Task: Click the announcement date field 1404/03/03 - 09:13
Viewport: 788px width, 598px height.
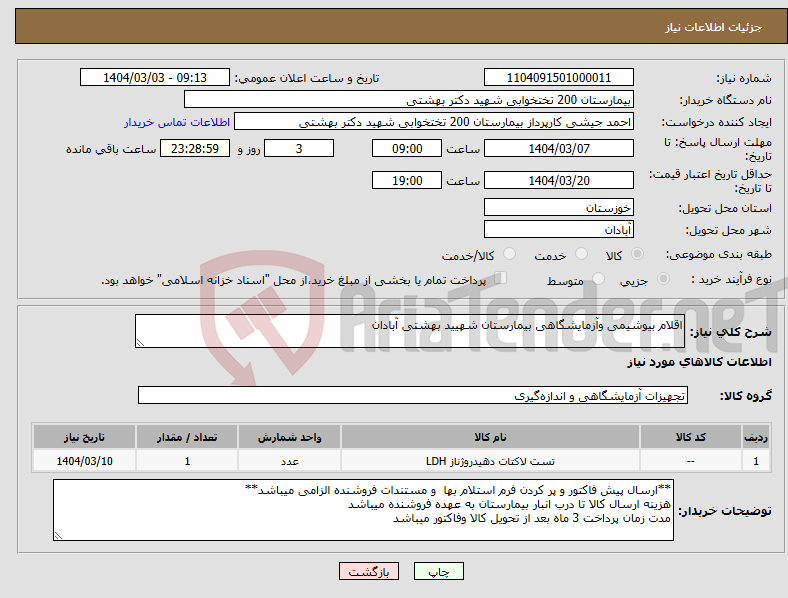Action: (x=155, y=77)
